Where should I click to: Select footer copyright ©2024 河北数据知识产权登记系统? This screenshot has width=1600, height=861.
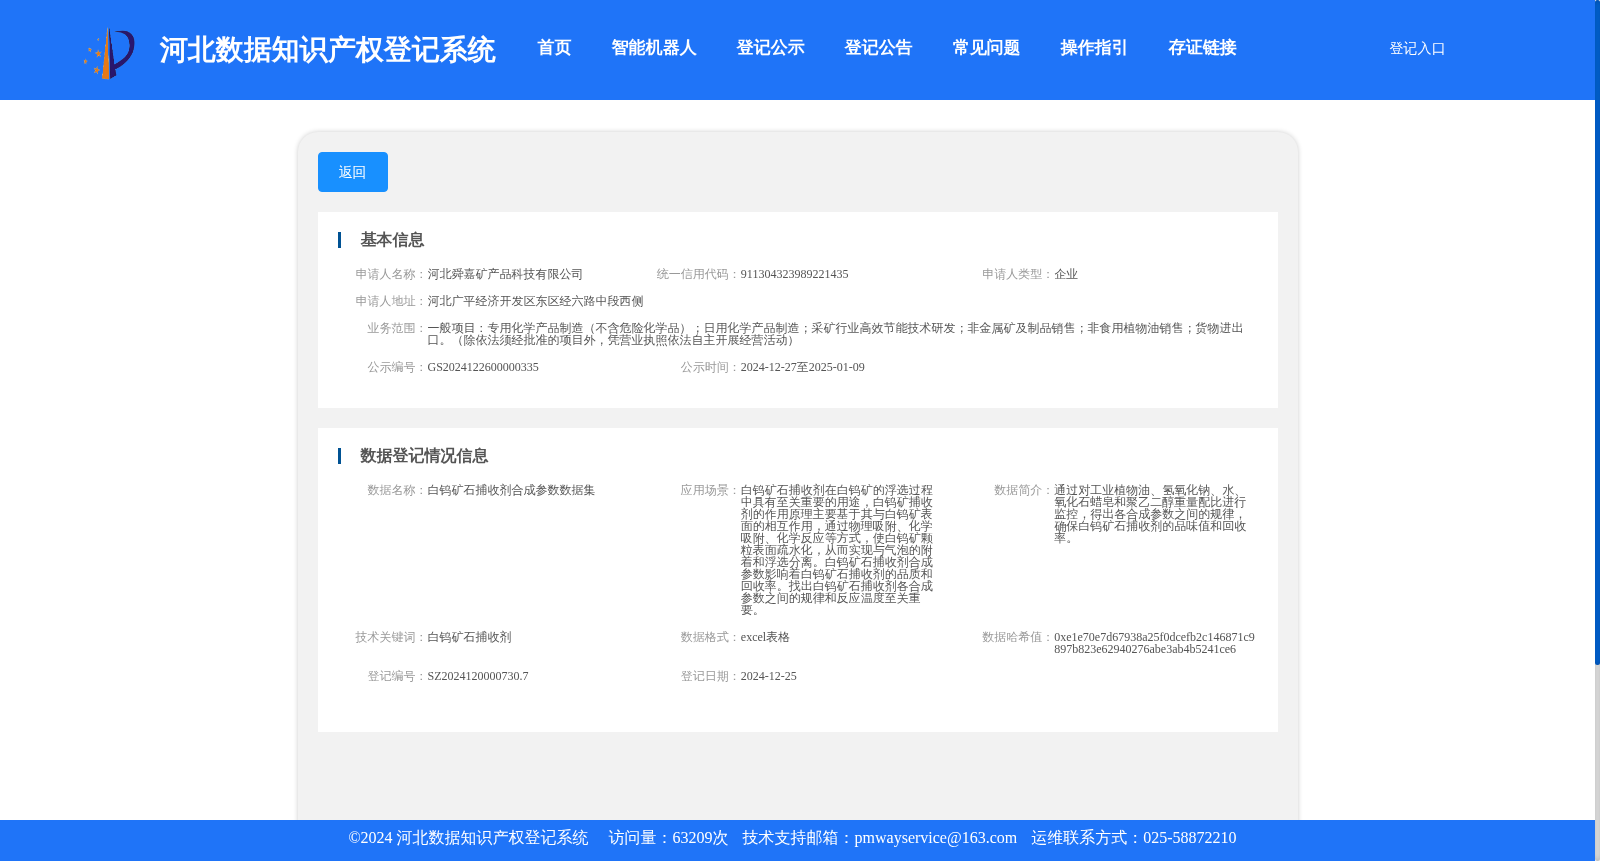point(468,838)
